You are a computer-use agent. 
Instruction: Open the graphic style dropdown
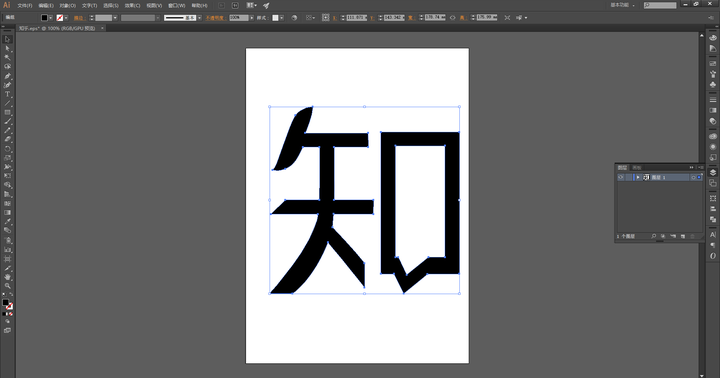pos(281,18)
